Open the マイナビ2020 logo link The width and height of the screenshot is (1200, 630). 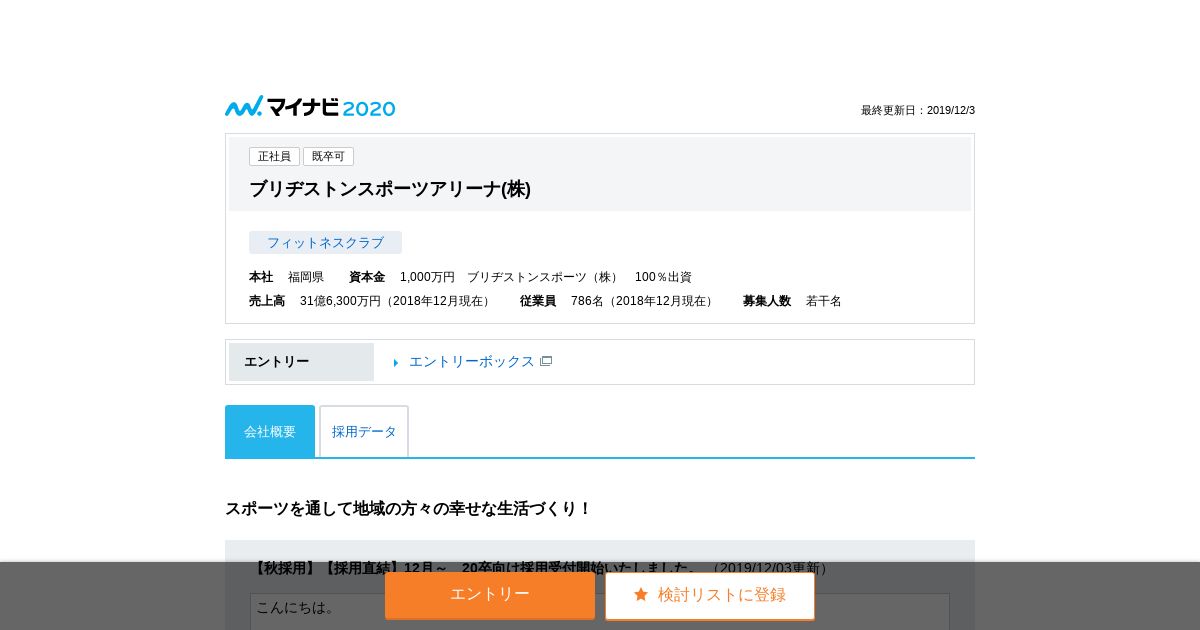point(310,107)
